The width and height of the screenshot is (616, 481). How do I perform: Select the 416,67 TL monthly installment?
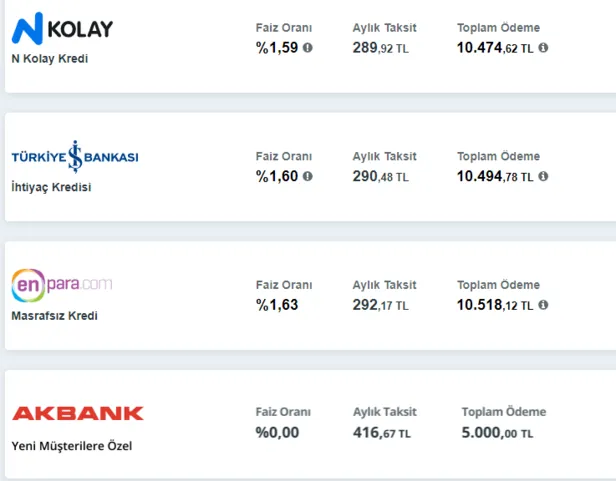click(380, 433)
